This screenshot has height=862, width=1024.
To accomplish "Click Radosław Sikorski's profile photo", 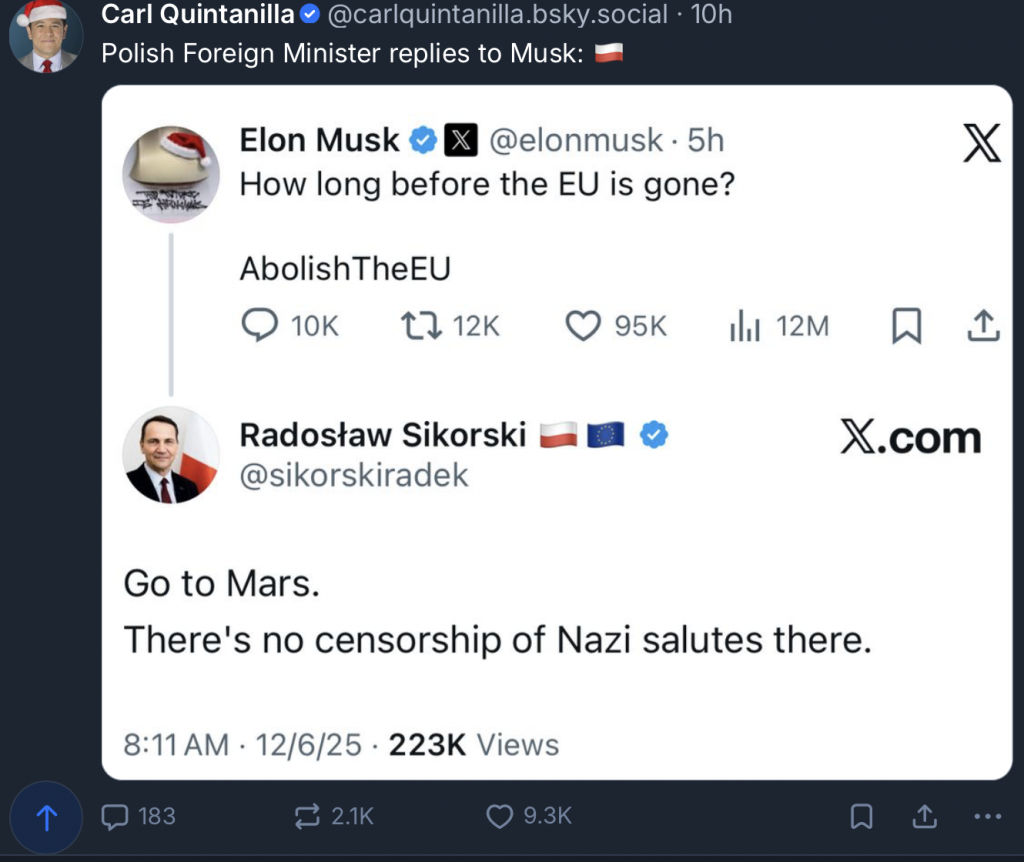I will [x=170, y=455].
